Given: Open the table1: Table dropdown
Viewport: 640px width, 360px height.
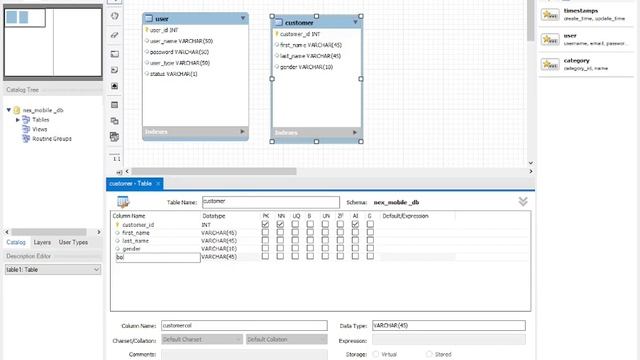Looking at the screenshot, I should tap(53, 269).
